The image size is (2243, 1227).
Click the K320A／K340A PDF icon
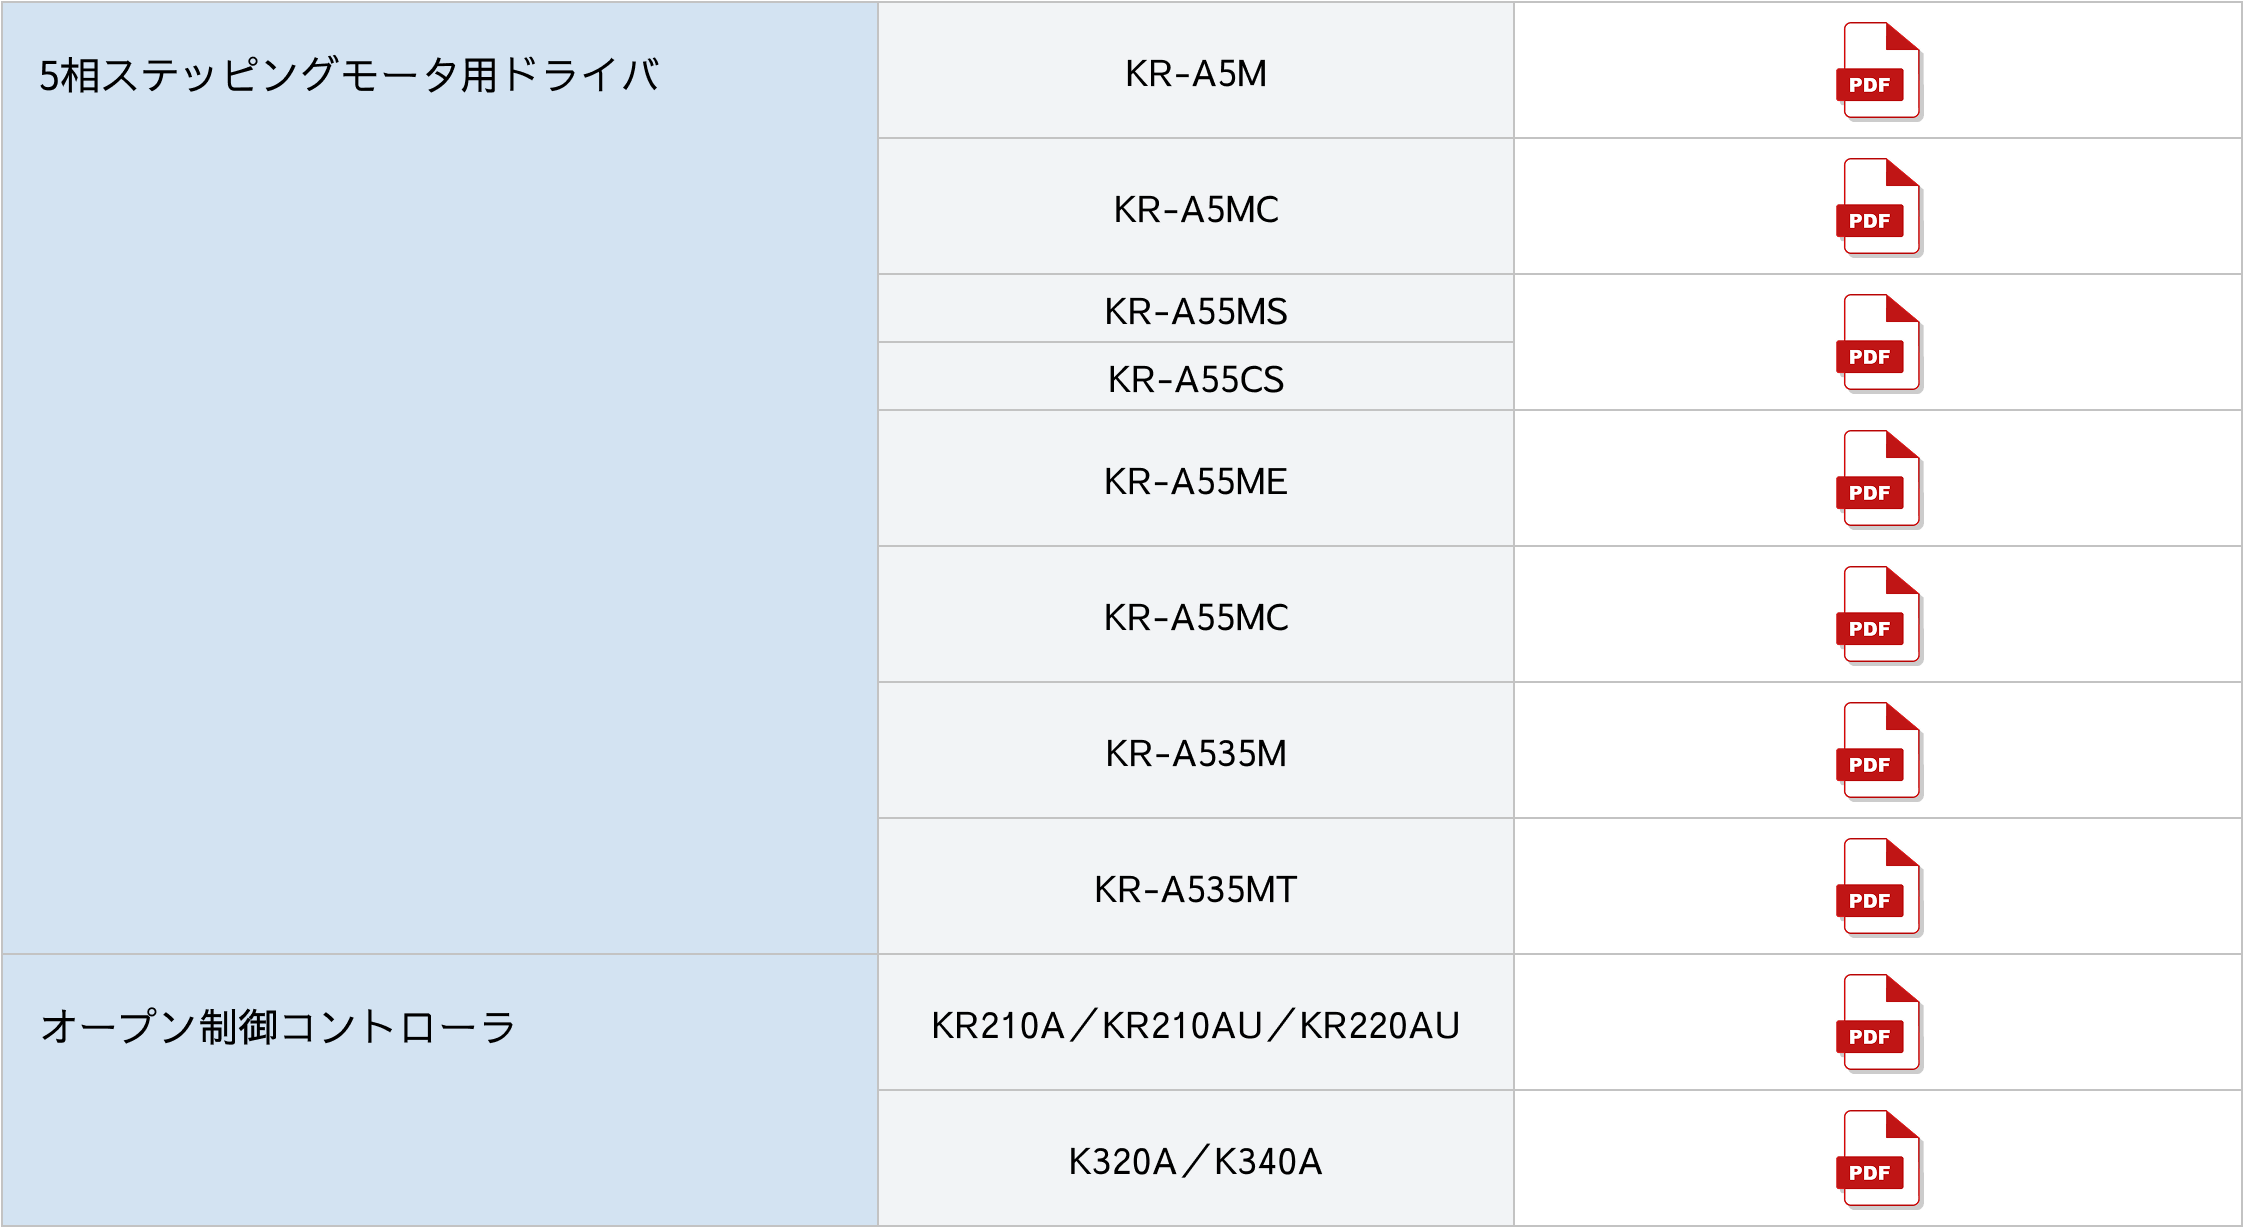pos(1879,1159)
